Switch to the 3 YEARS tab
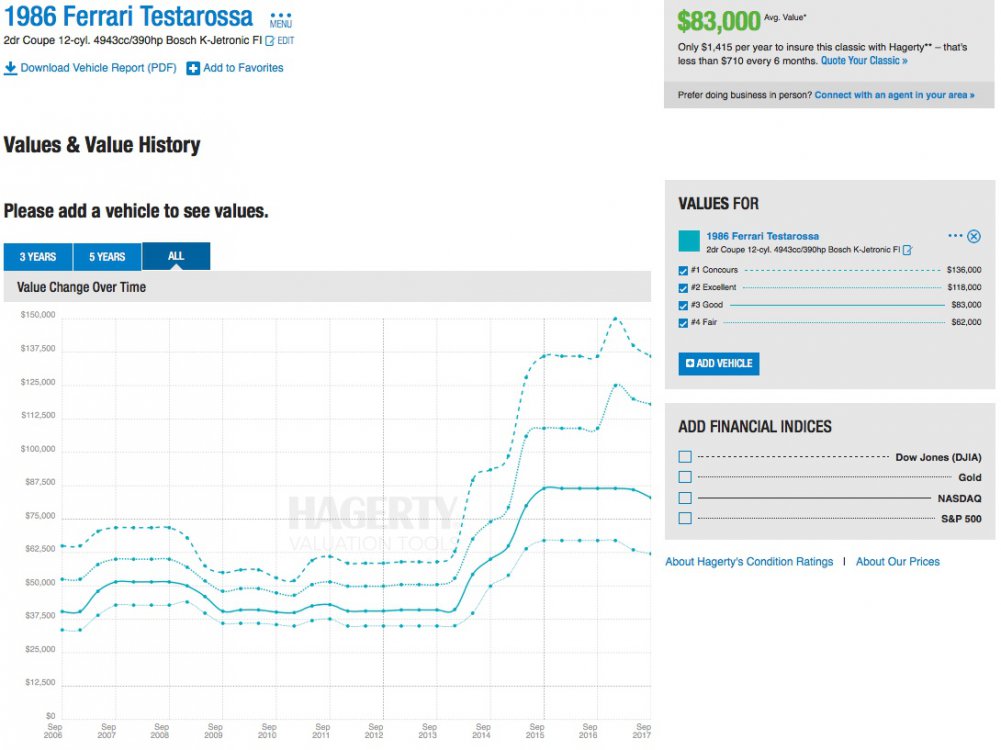The width and height of the screenshot is (1001, 750). coord(38,257)
